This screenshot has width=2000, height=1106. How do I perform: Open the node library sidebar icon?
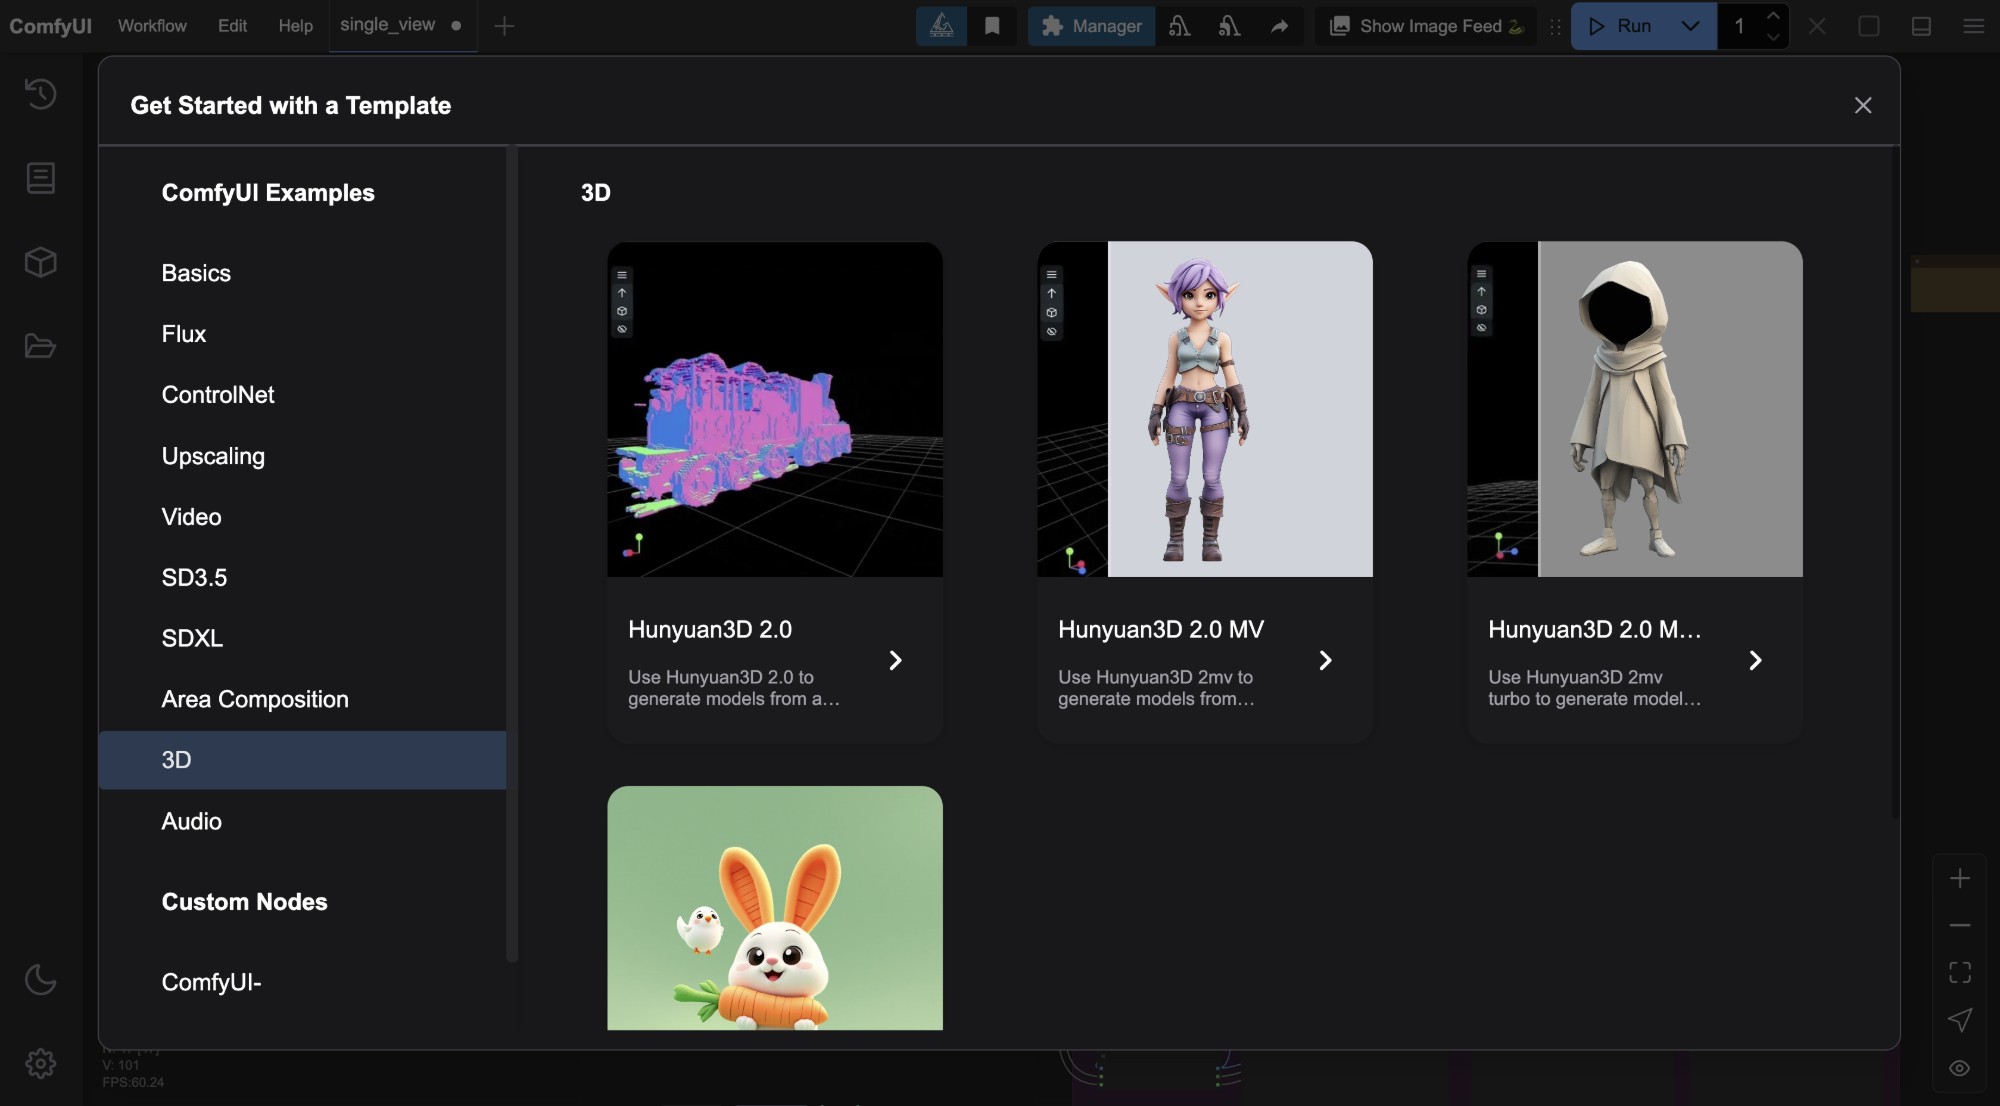[40, 178]
